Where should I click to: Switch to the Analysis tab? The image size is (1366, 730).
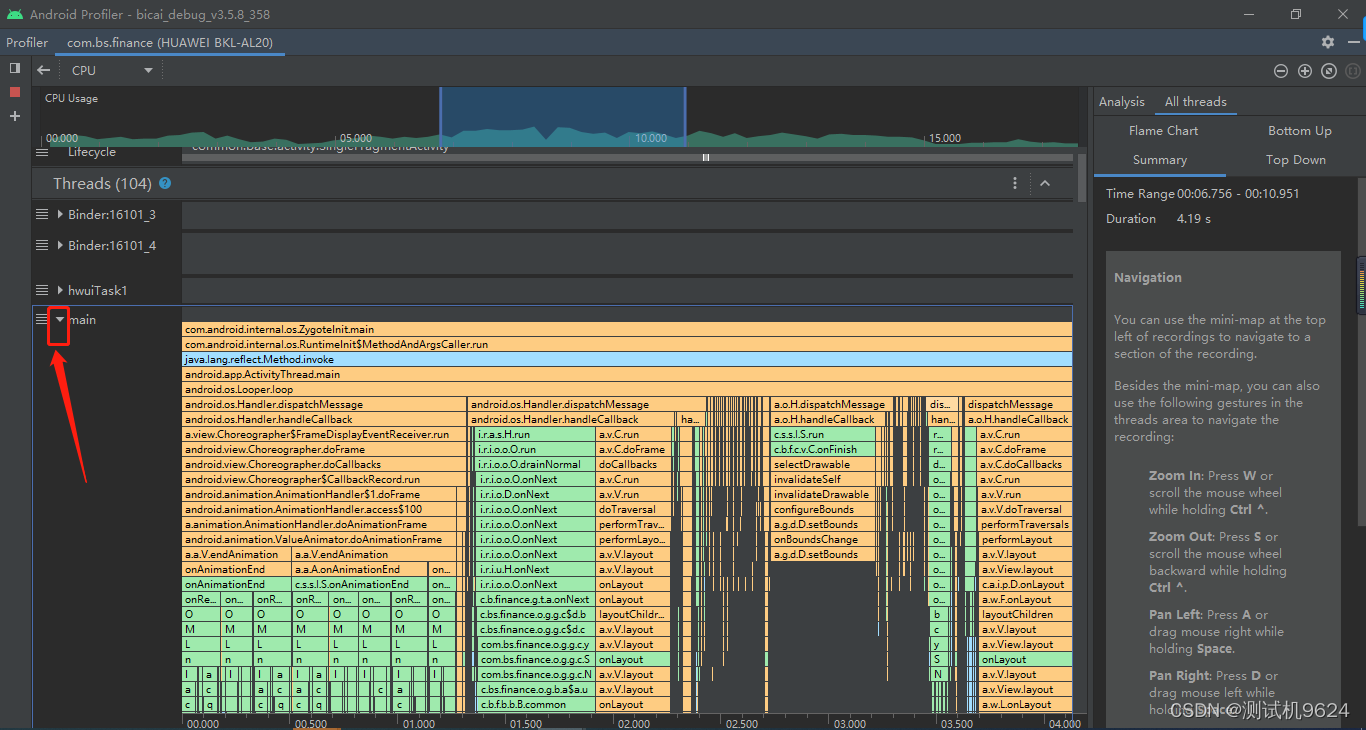click(x=1121, y=101)
